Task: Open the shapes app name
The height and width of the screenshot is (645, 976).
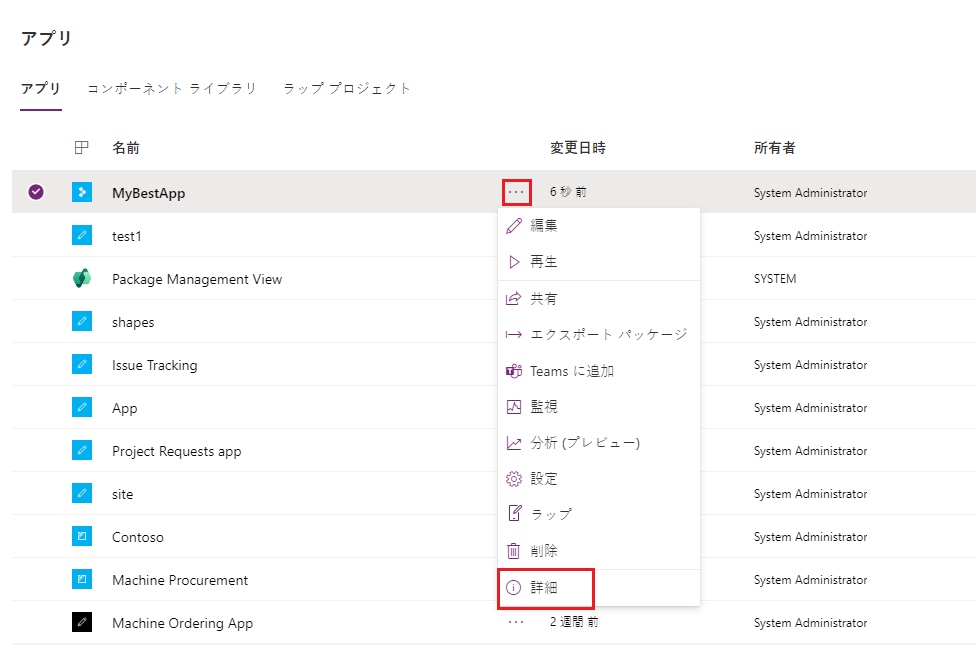Action: [133, 322]
